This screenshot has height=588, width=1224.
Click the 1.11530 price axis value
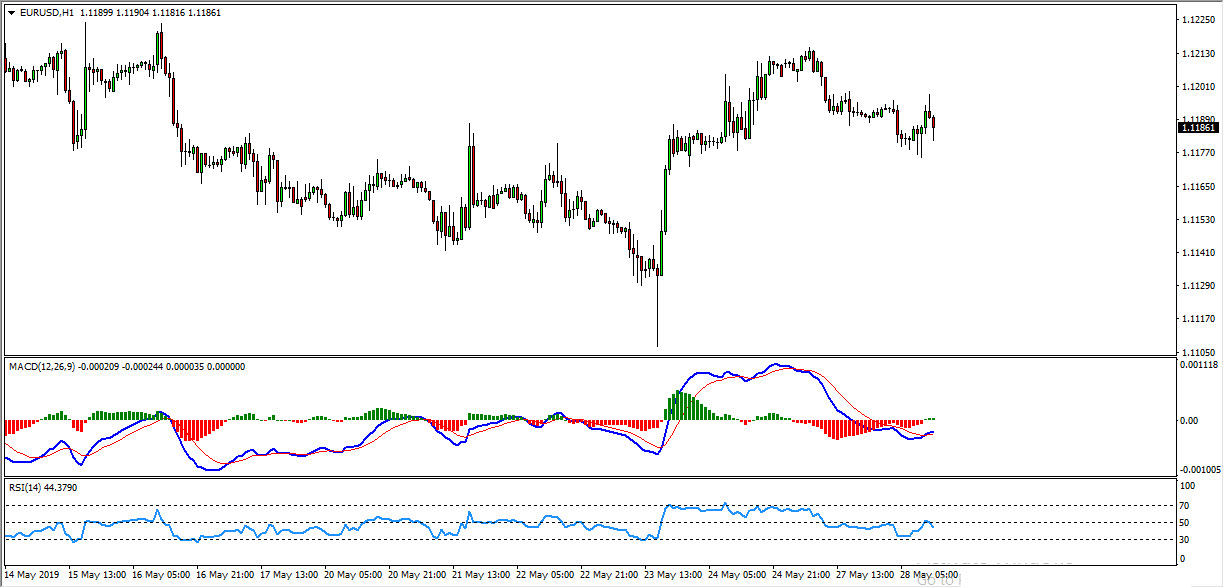click(x=1198, y=219)
